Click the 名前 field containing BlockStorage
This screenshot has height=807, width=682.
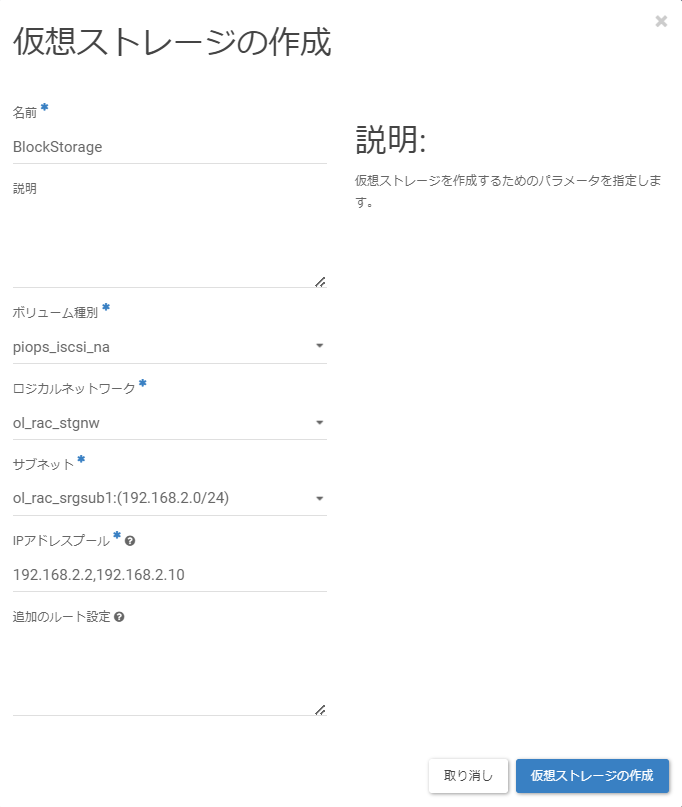point(170,147)
